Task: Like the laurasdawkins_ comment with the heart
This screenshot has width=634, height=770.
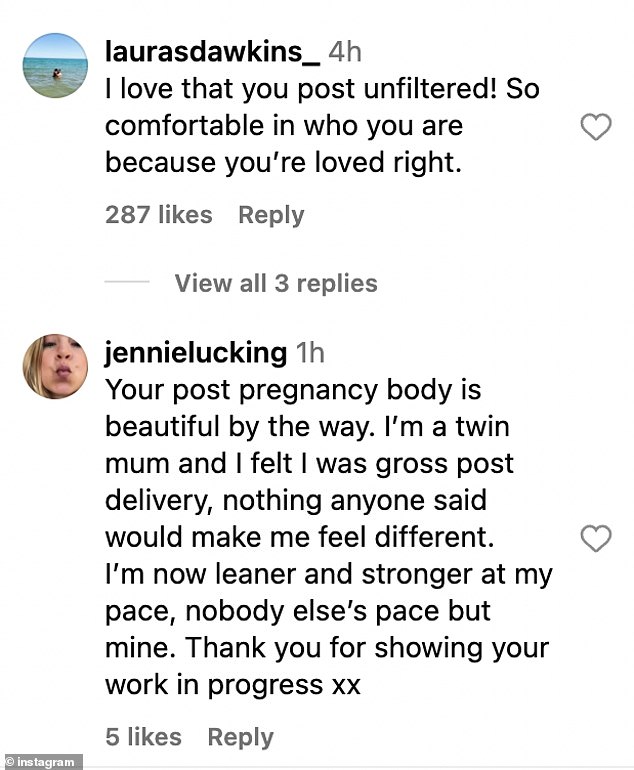Action: (x=596, y=127)
